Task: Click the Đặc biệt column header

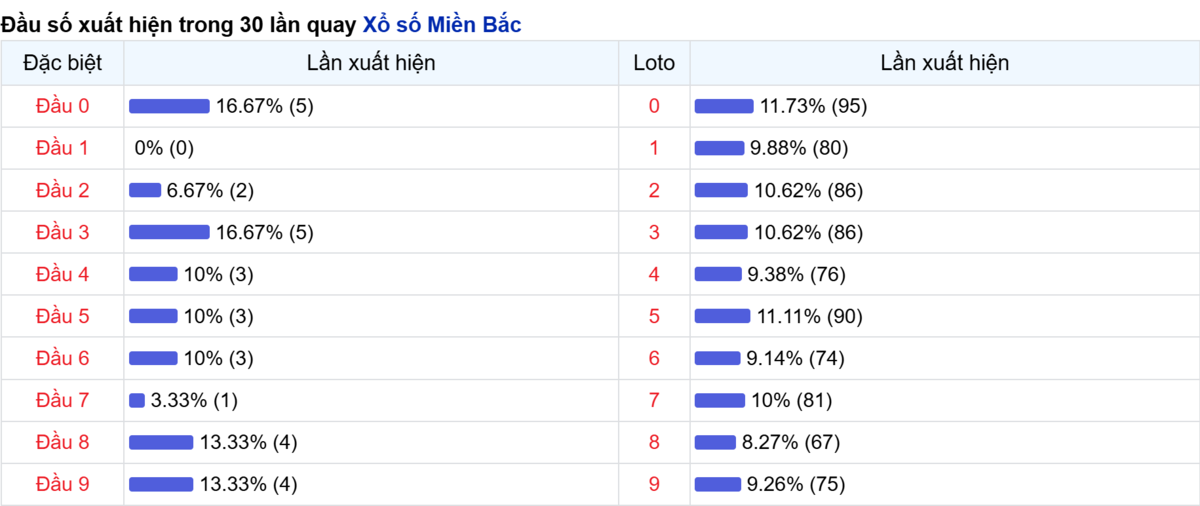Action: [x=62, y=63]
